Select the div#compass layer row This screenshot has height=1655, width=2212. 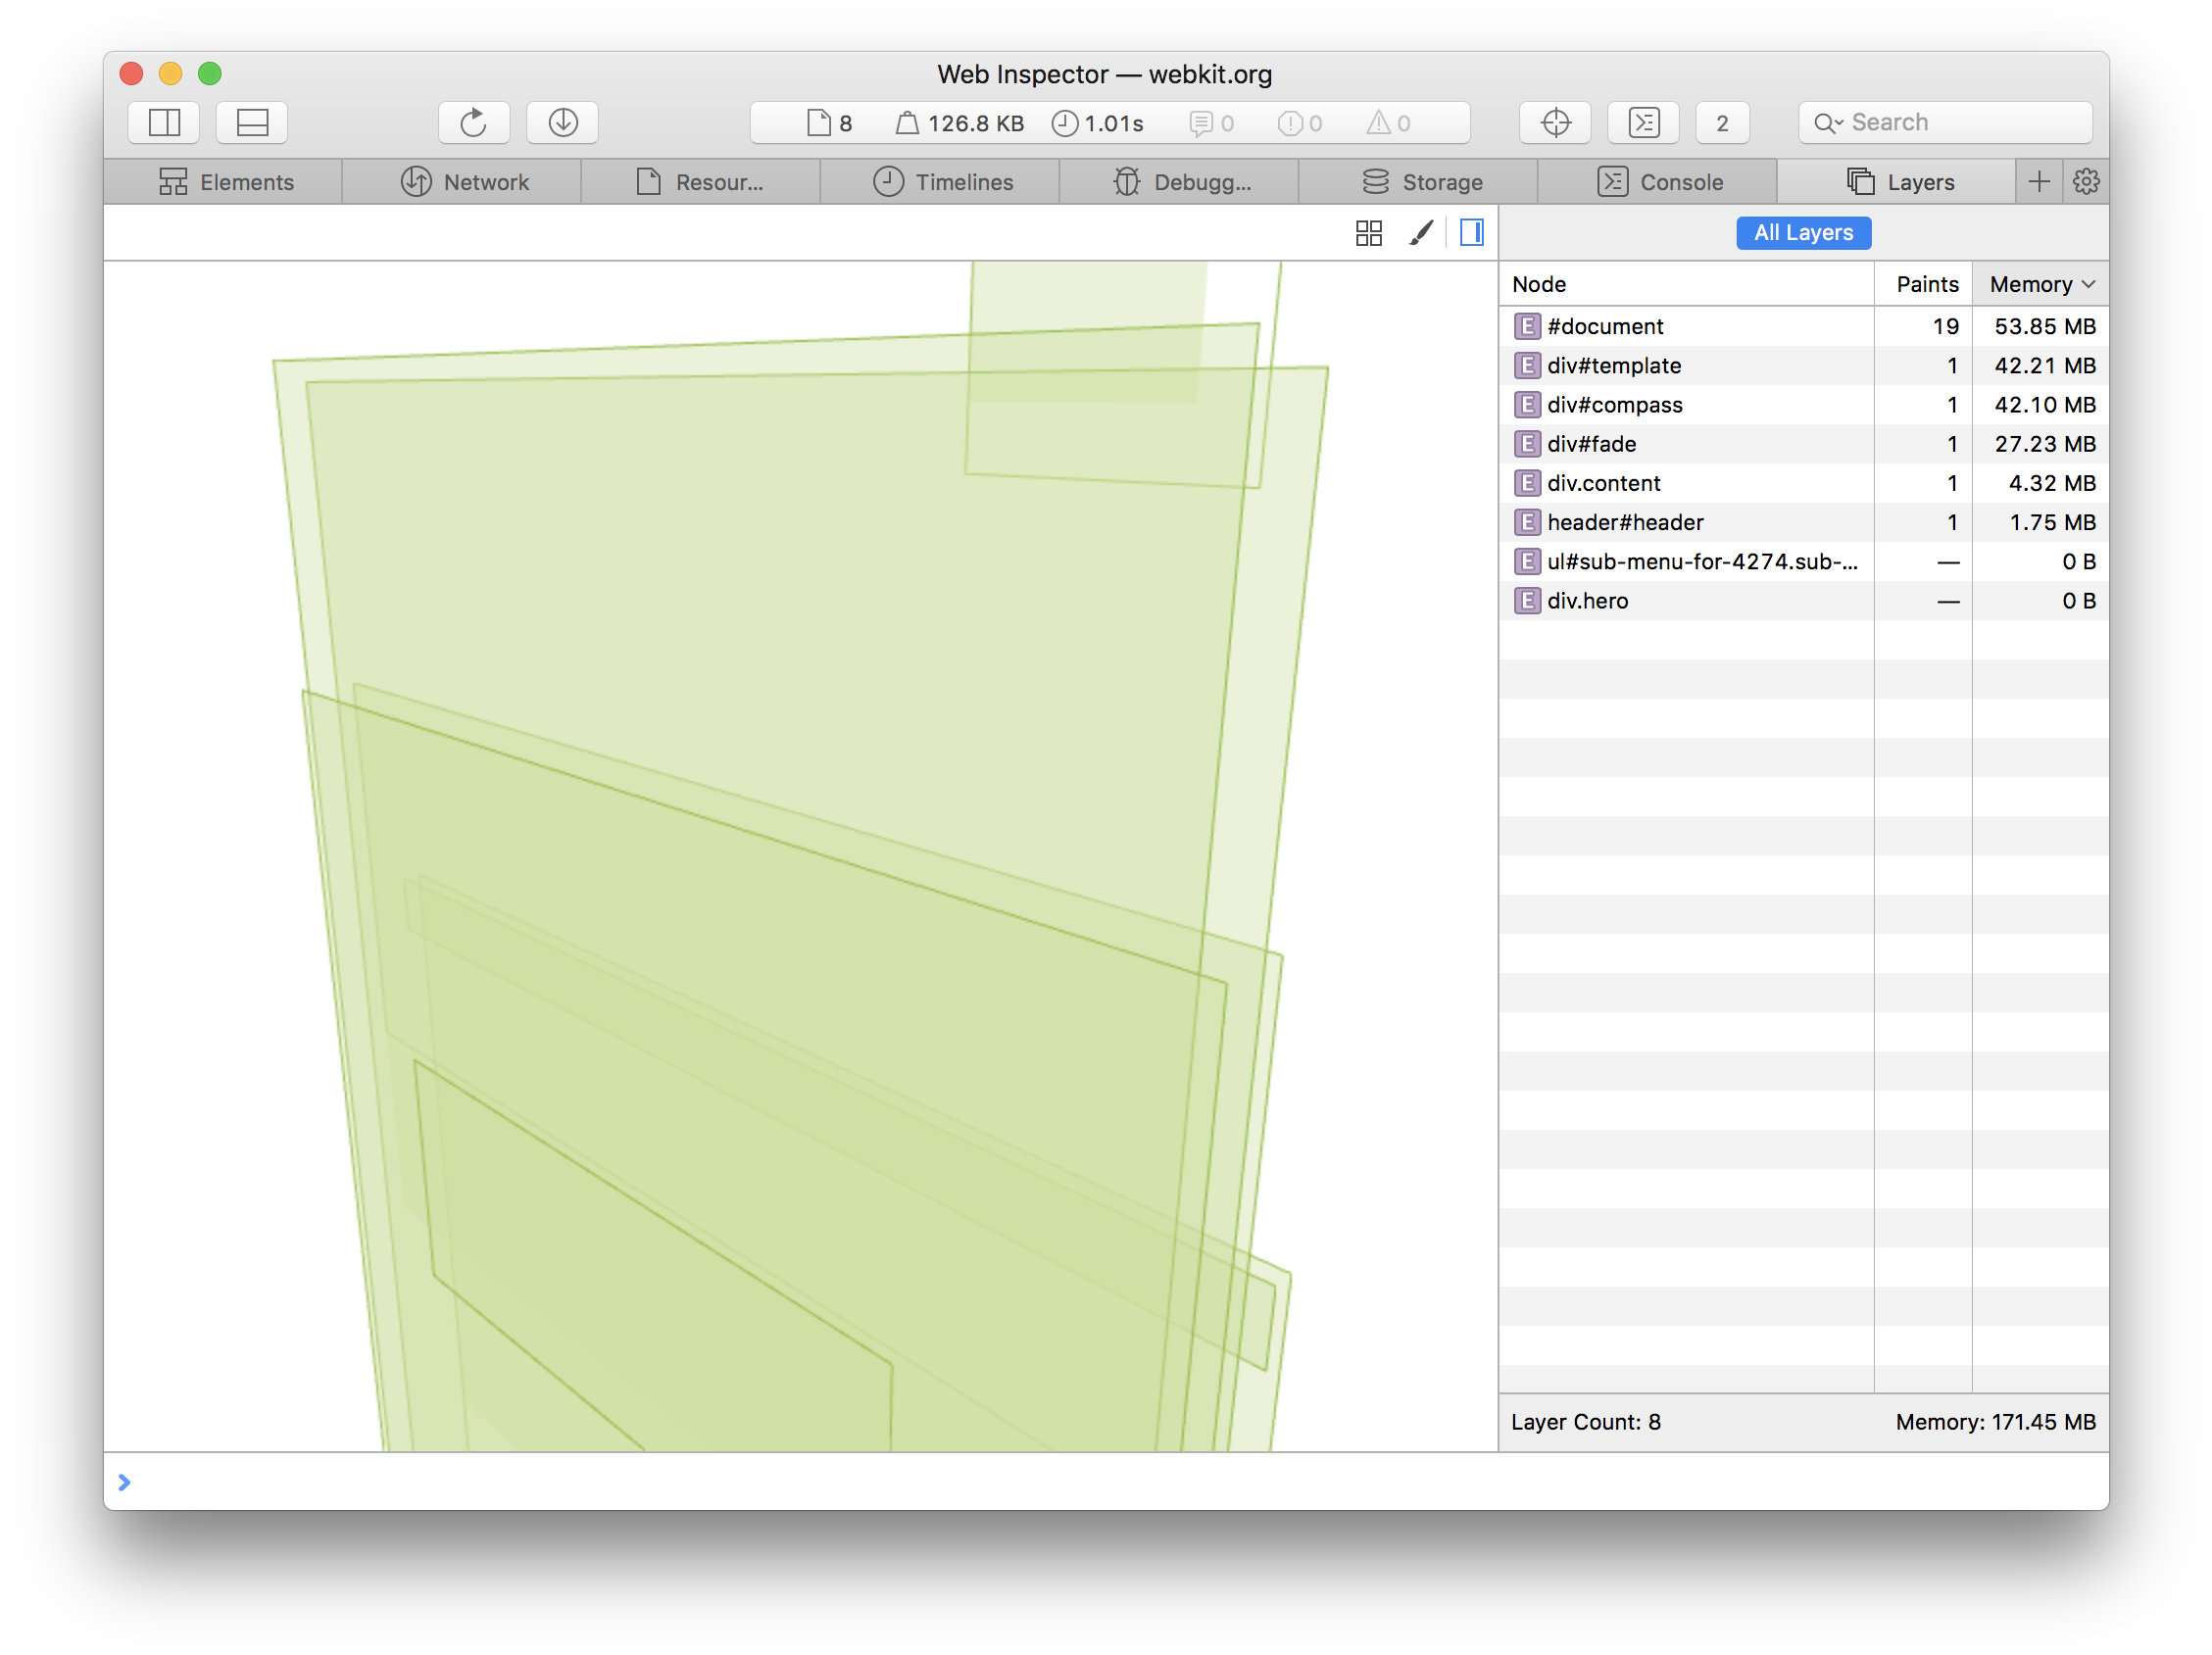tap(1615, 405)
